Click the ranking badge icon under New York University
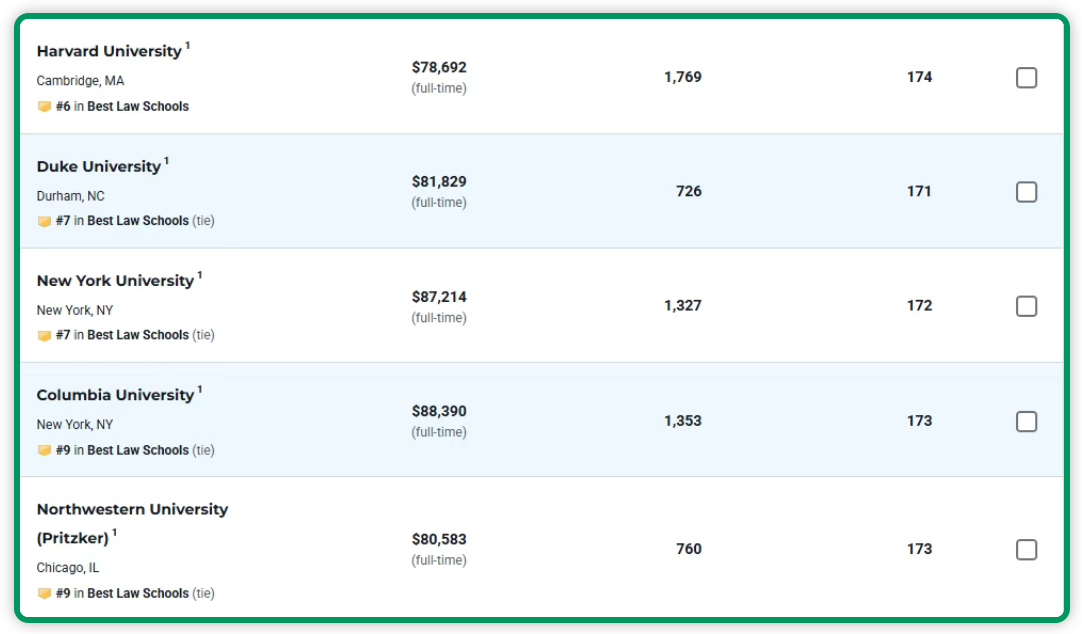This screenshot has width=1082, height=634. point(44,336)
